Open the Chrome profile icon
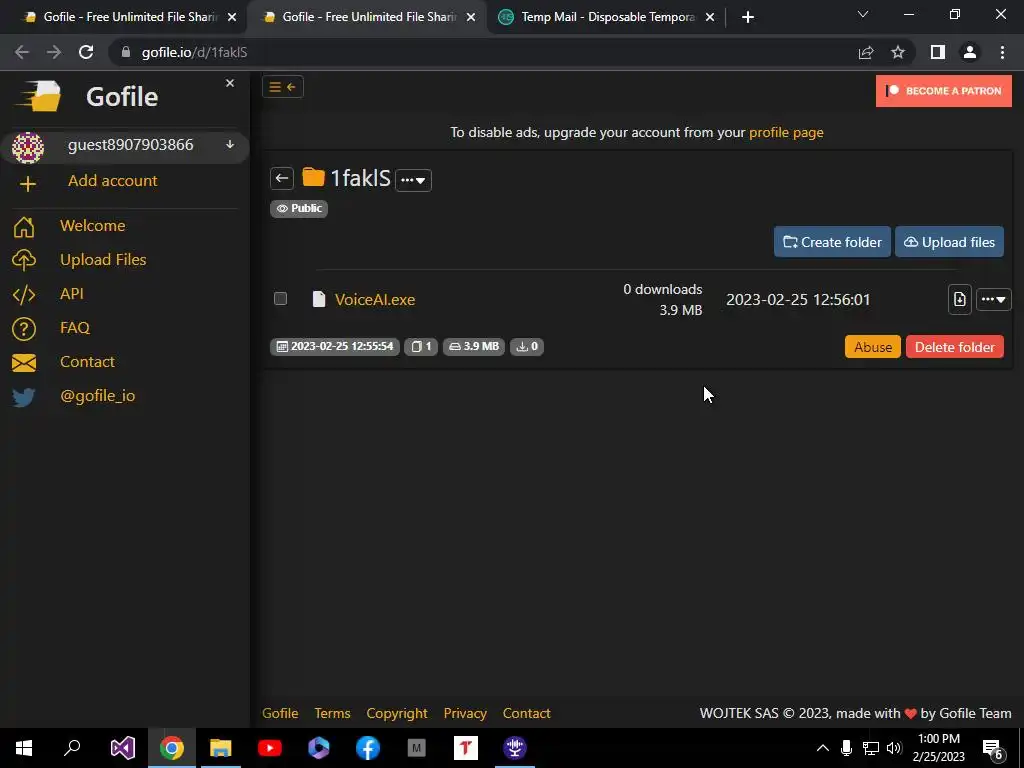Image resolution: width=1024 pixels, height=768 pixels. (970, 52)
